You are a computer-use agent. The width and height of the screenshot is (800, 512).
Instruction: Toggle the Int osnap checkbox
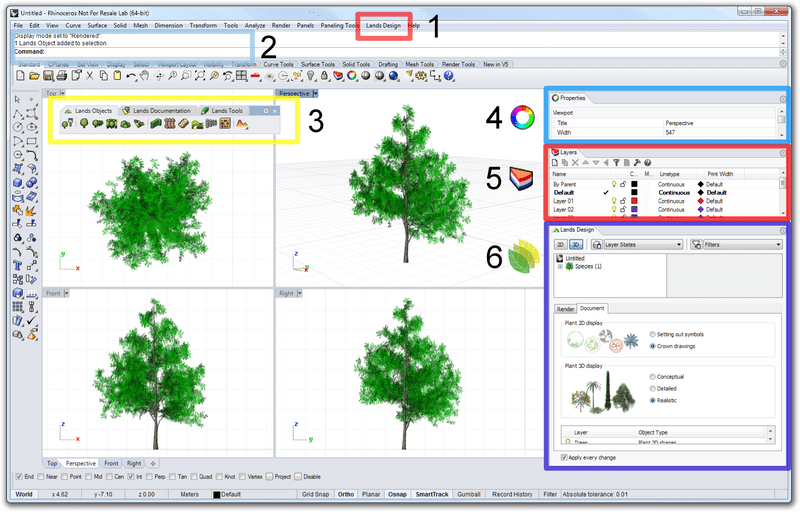point(131,477)
